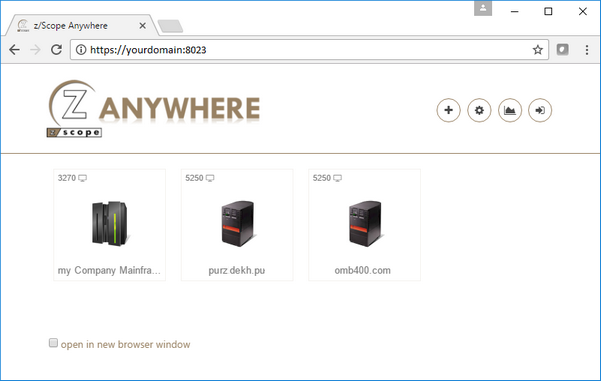
Task: Click the omb400.com label
Action: 363,271
